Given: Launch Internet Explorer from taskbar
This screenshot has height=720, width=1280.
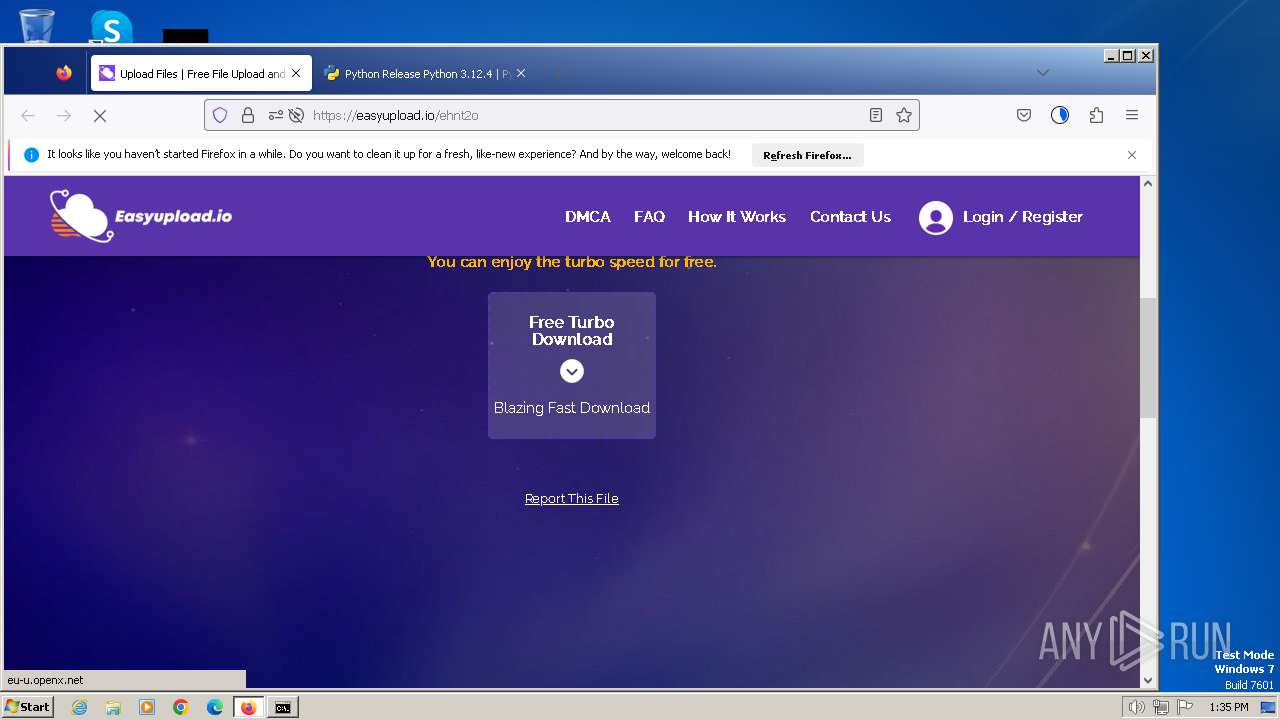Looking at the screenshot, I should 80,707.
